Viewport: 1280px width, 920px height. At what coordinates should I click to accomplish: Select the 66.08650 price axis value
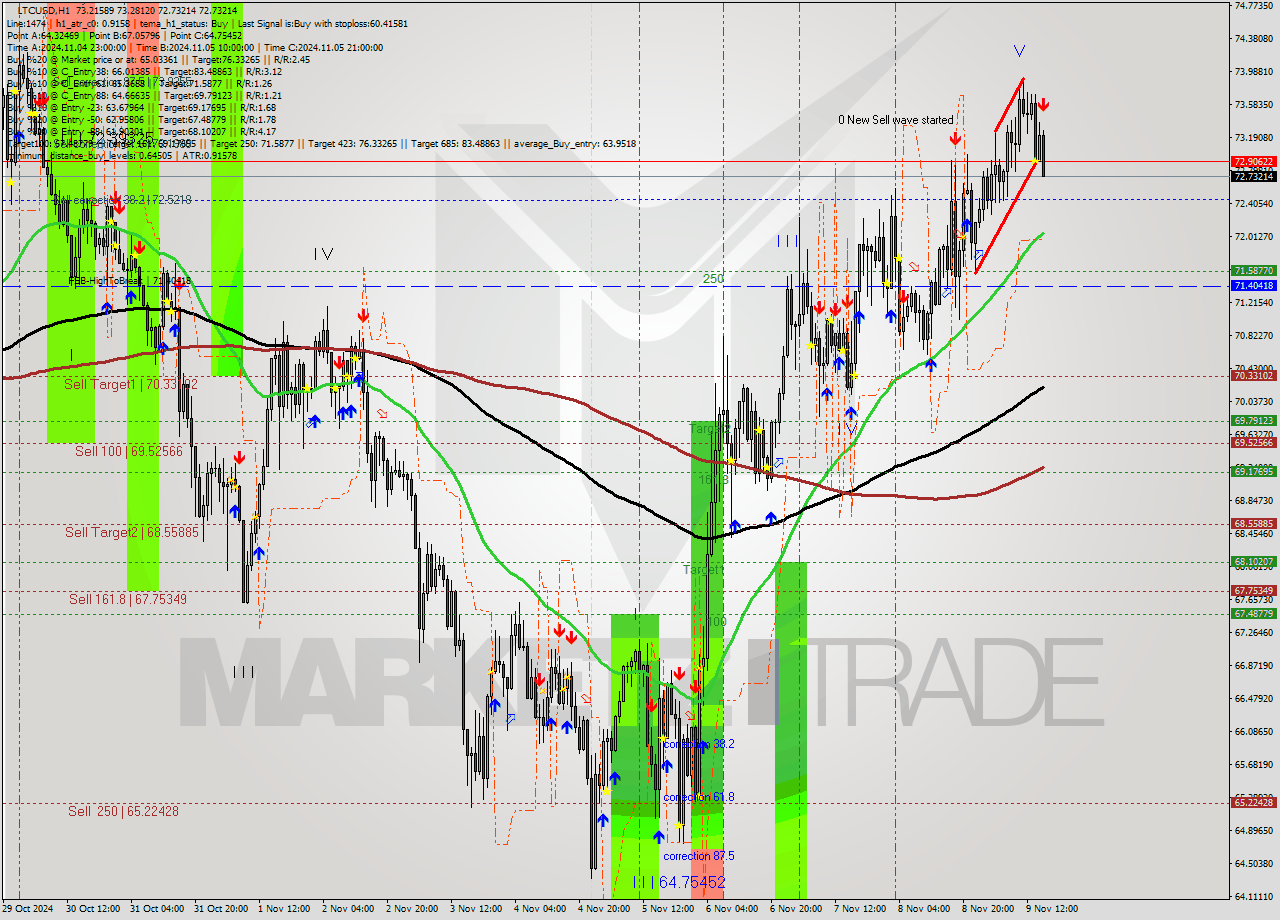tap(1253, 732)
